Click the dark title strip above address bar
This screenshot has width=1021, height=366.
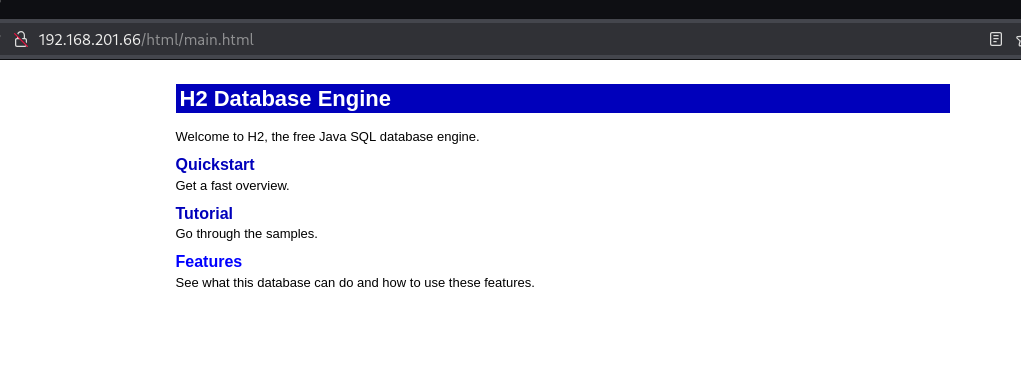tap(510, 9)
